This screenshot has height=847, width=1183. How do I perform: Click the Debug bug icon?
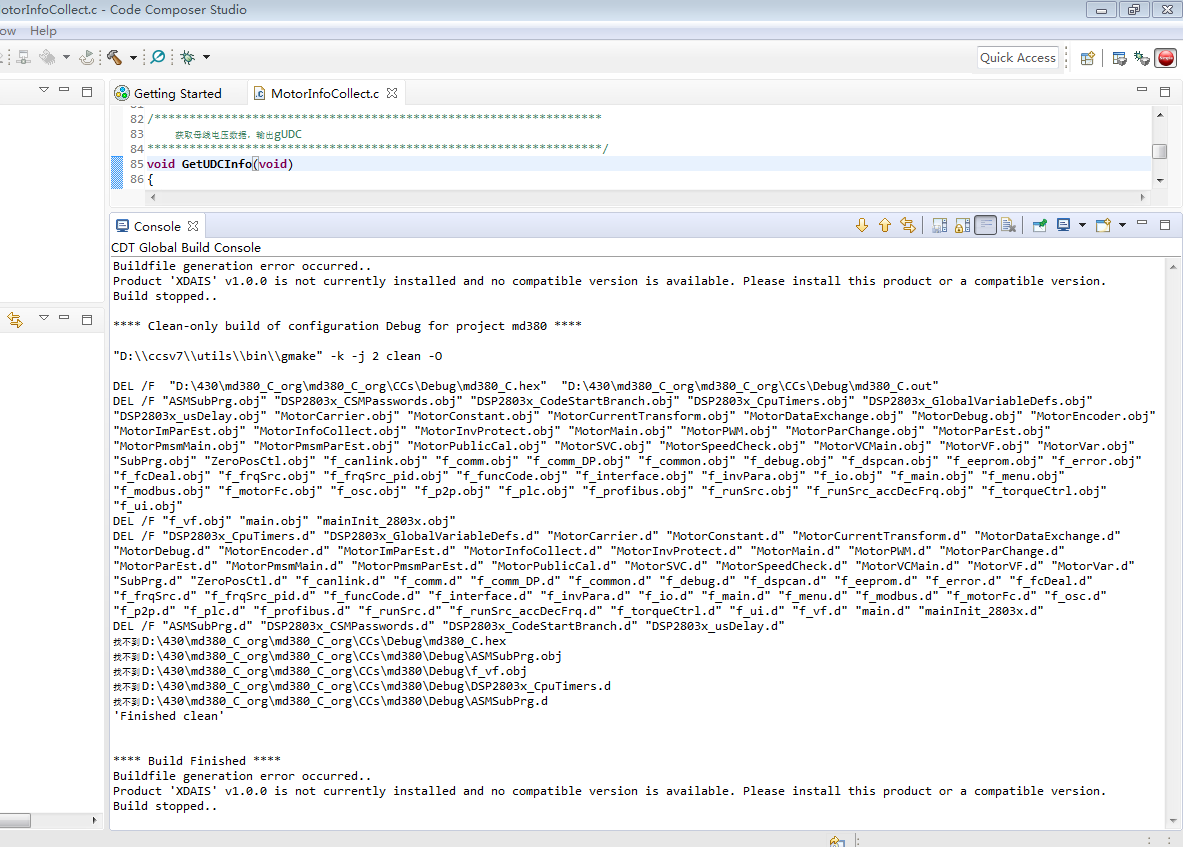click(x=188, y=57)
